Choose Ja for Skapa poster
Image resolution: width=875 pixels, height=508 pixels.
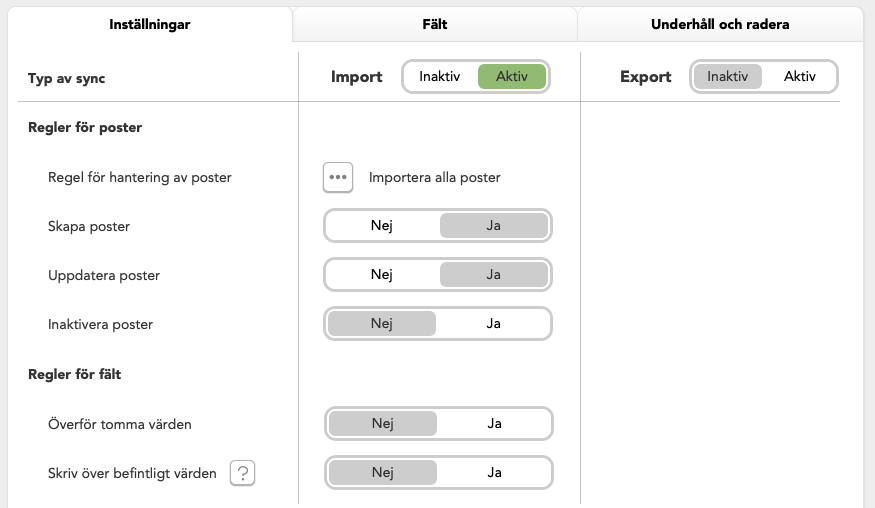pos(493,226)
